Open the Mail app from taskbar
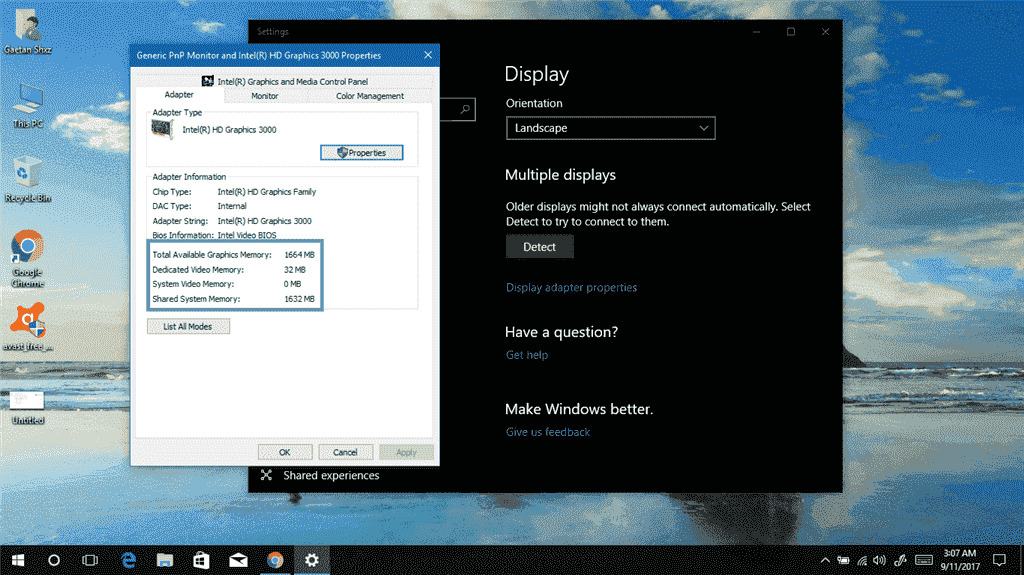 pos(238,560)
